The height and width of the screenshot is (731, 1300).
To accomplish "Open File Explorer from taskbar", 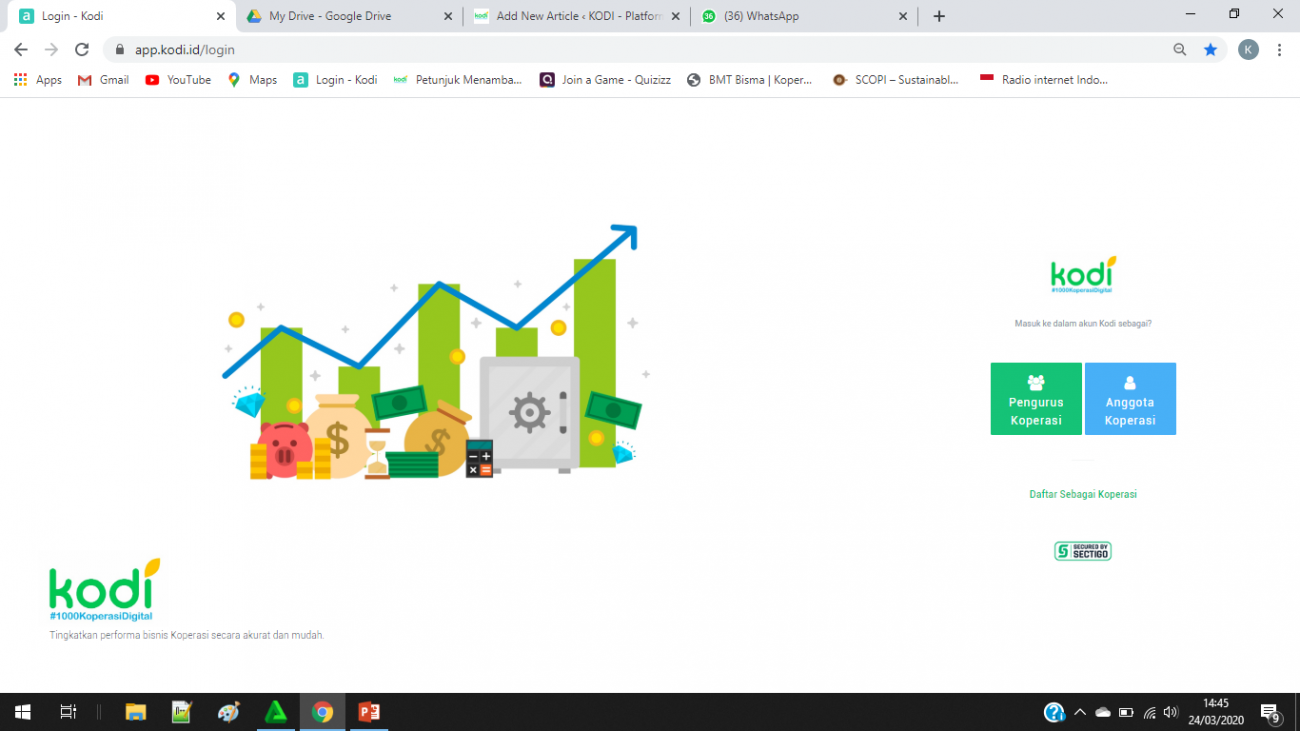I will (x=135, y=712).
